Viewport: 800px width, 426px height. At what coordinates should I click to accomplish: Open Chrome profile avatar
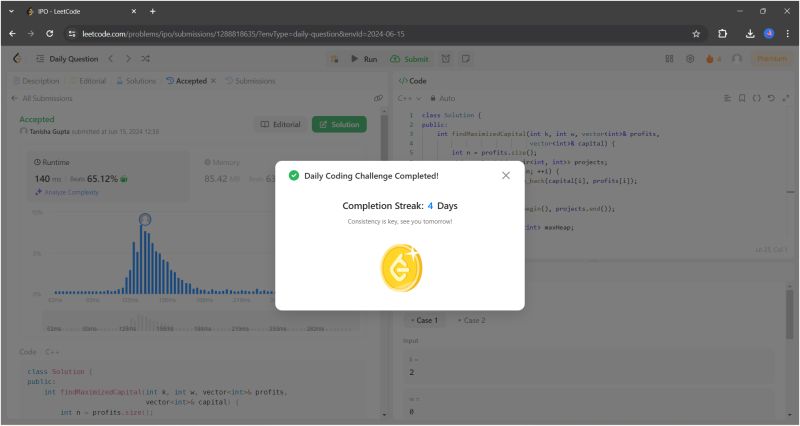[769, 34]
